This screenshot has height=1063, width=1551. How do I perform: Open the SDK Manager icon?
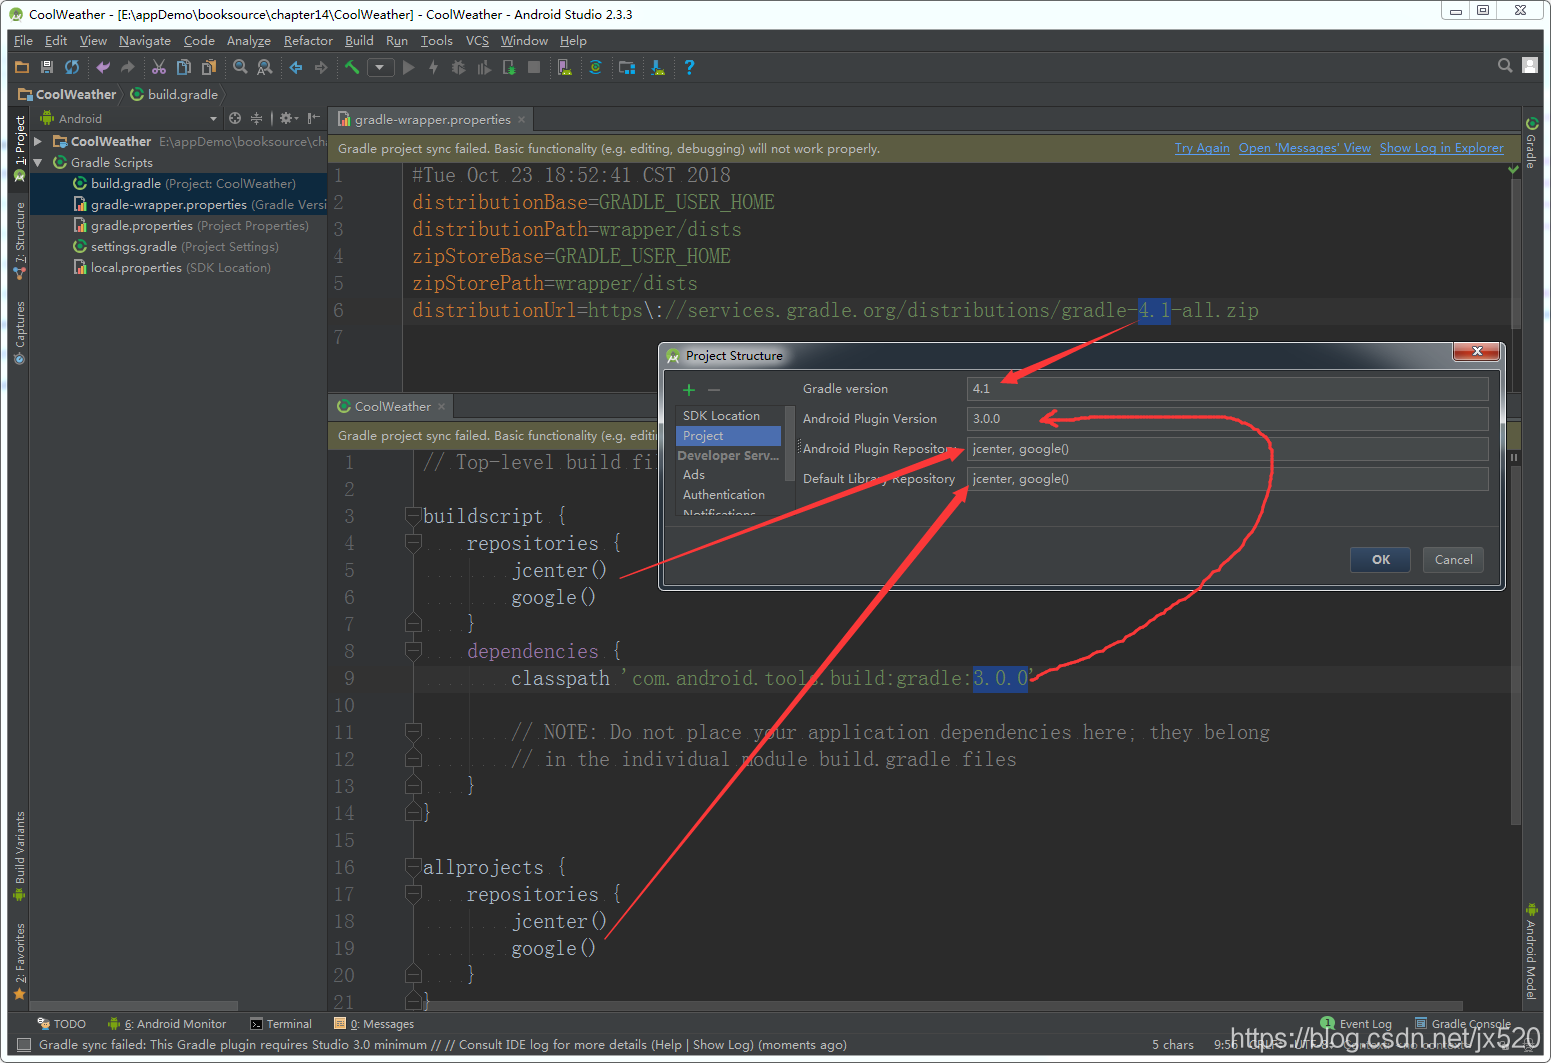tap(658, 67)
